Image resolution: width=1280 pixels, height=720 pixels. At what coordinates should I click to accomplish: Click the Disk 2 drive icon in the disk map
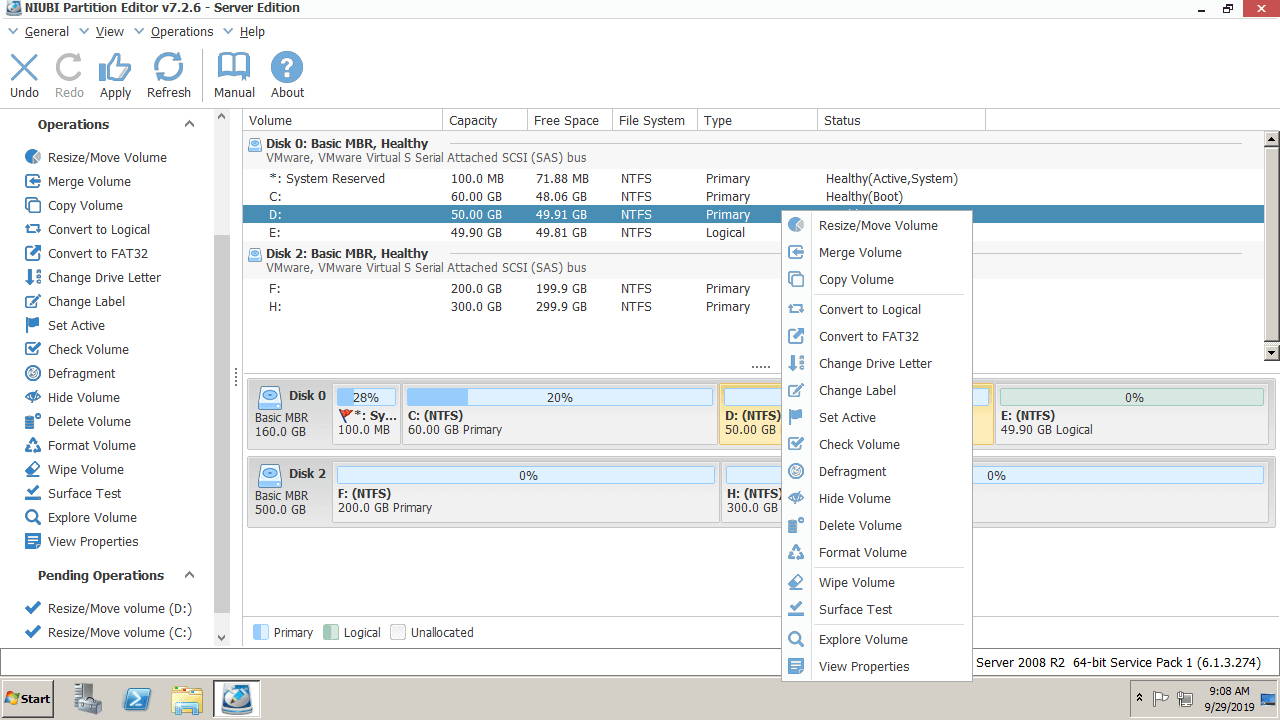pyautogui.click(x=270, y=474)
